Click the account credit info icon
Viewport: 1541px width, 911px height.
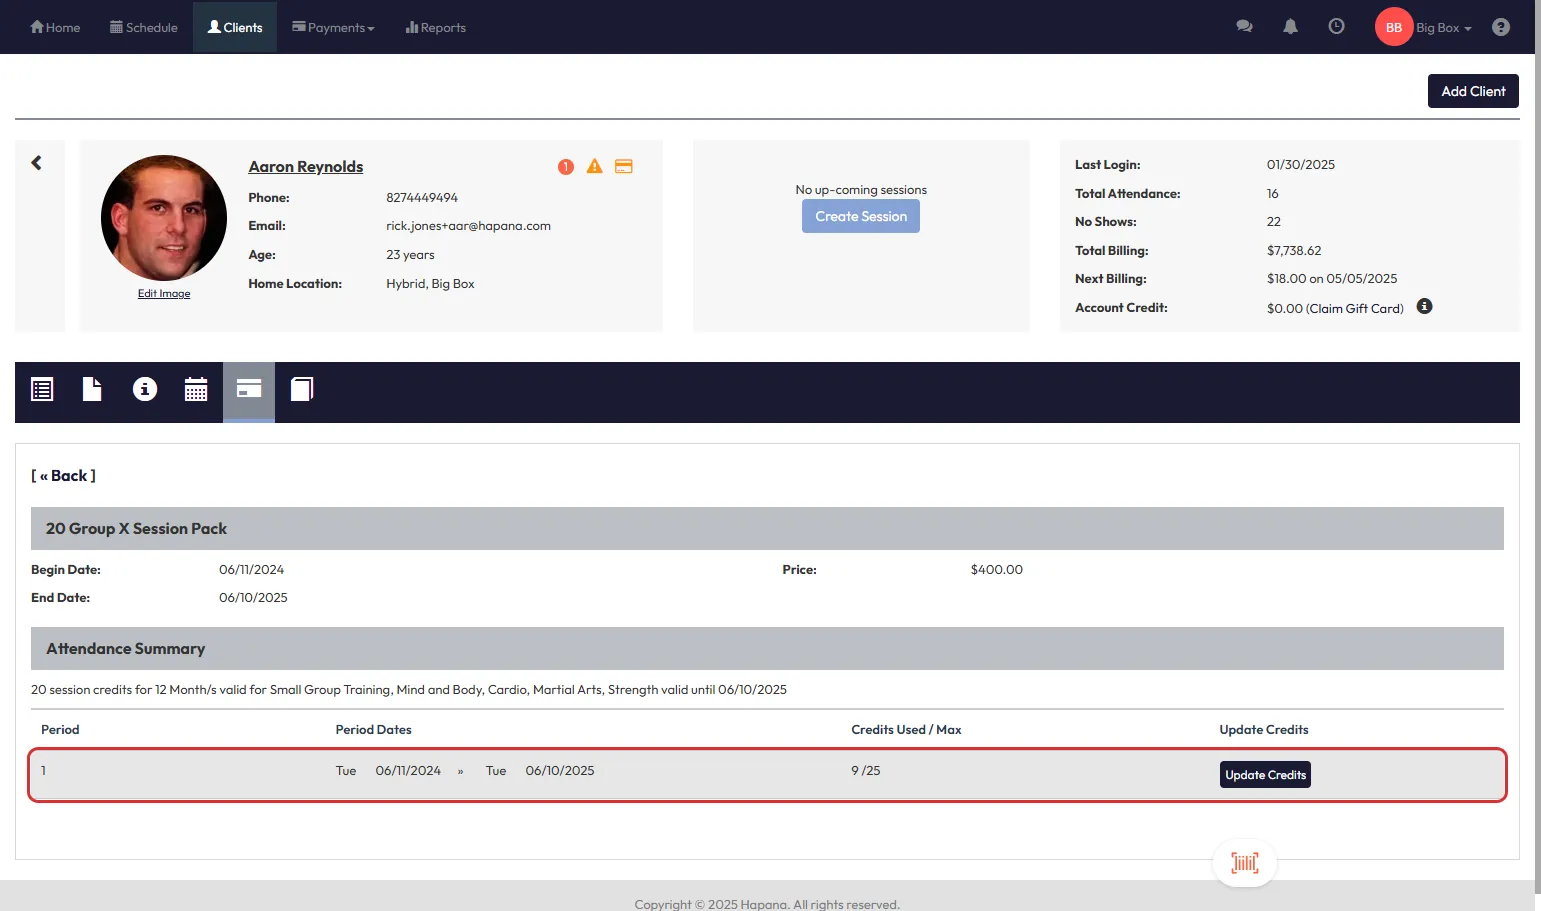[x=1424, y=307]
